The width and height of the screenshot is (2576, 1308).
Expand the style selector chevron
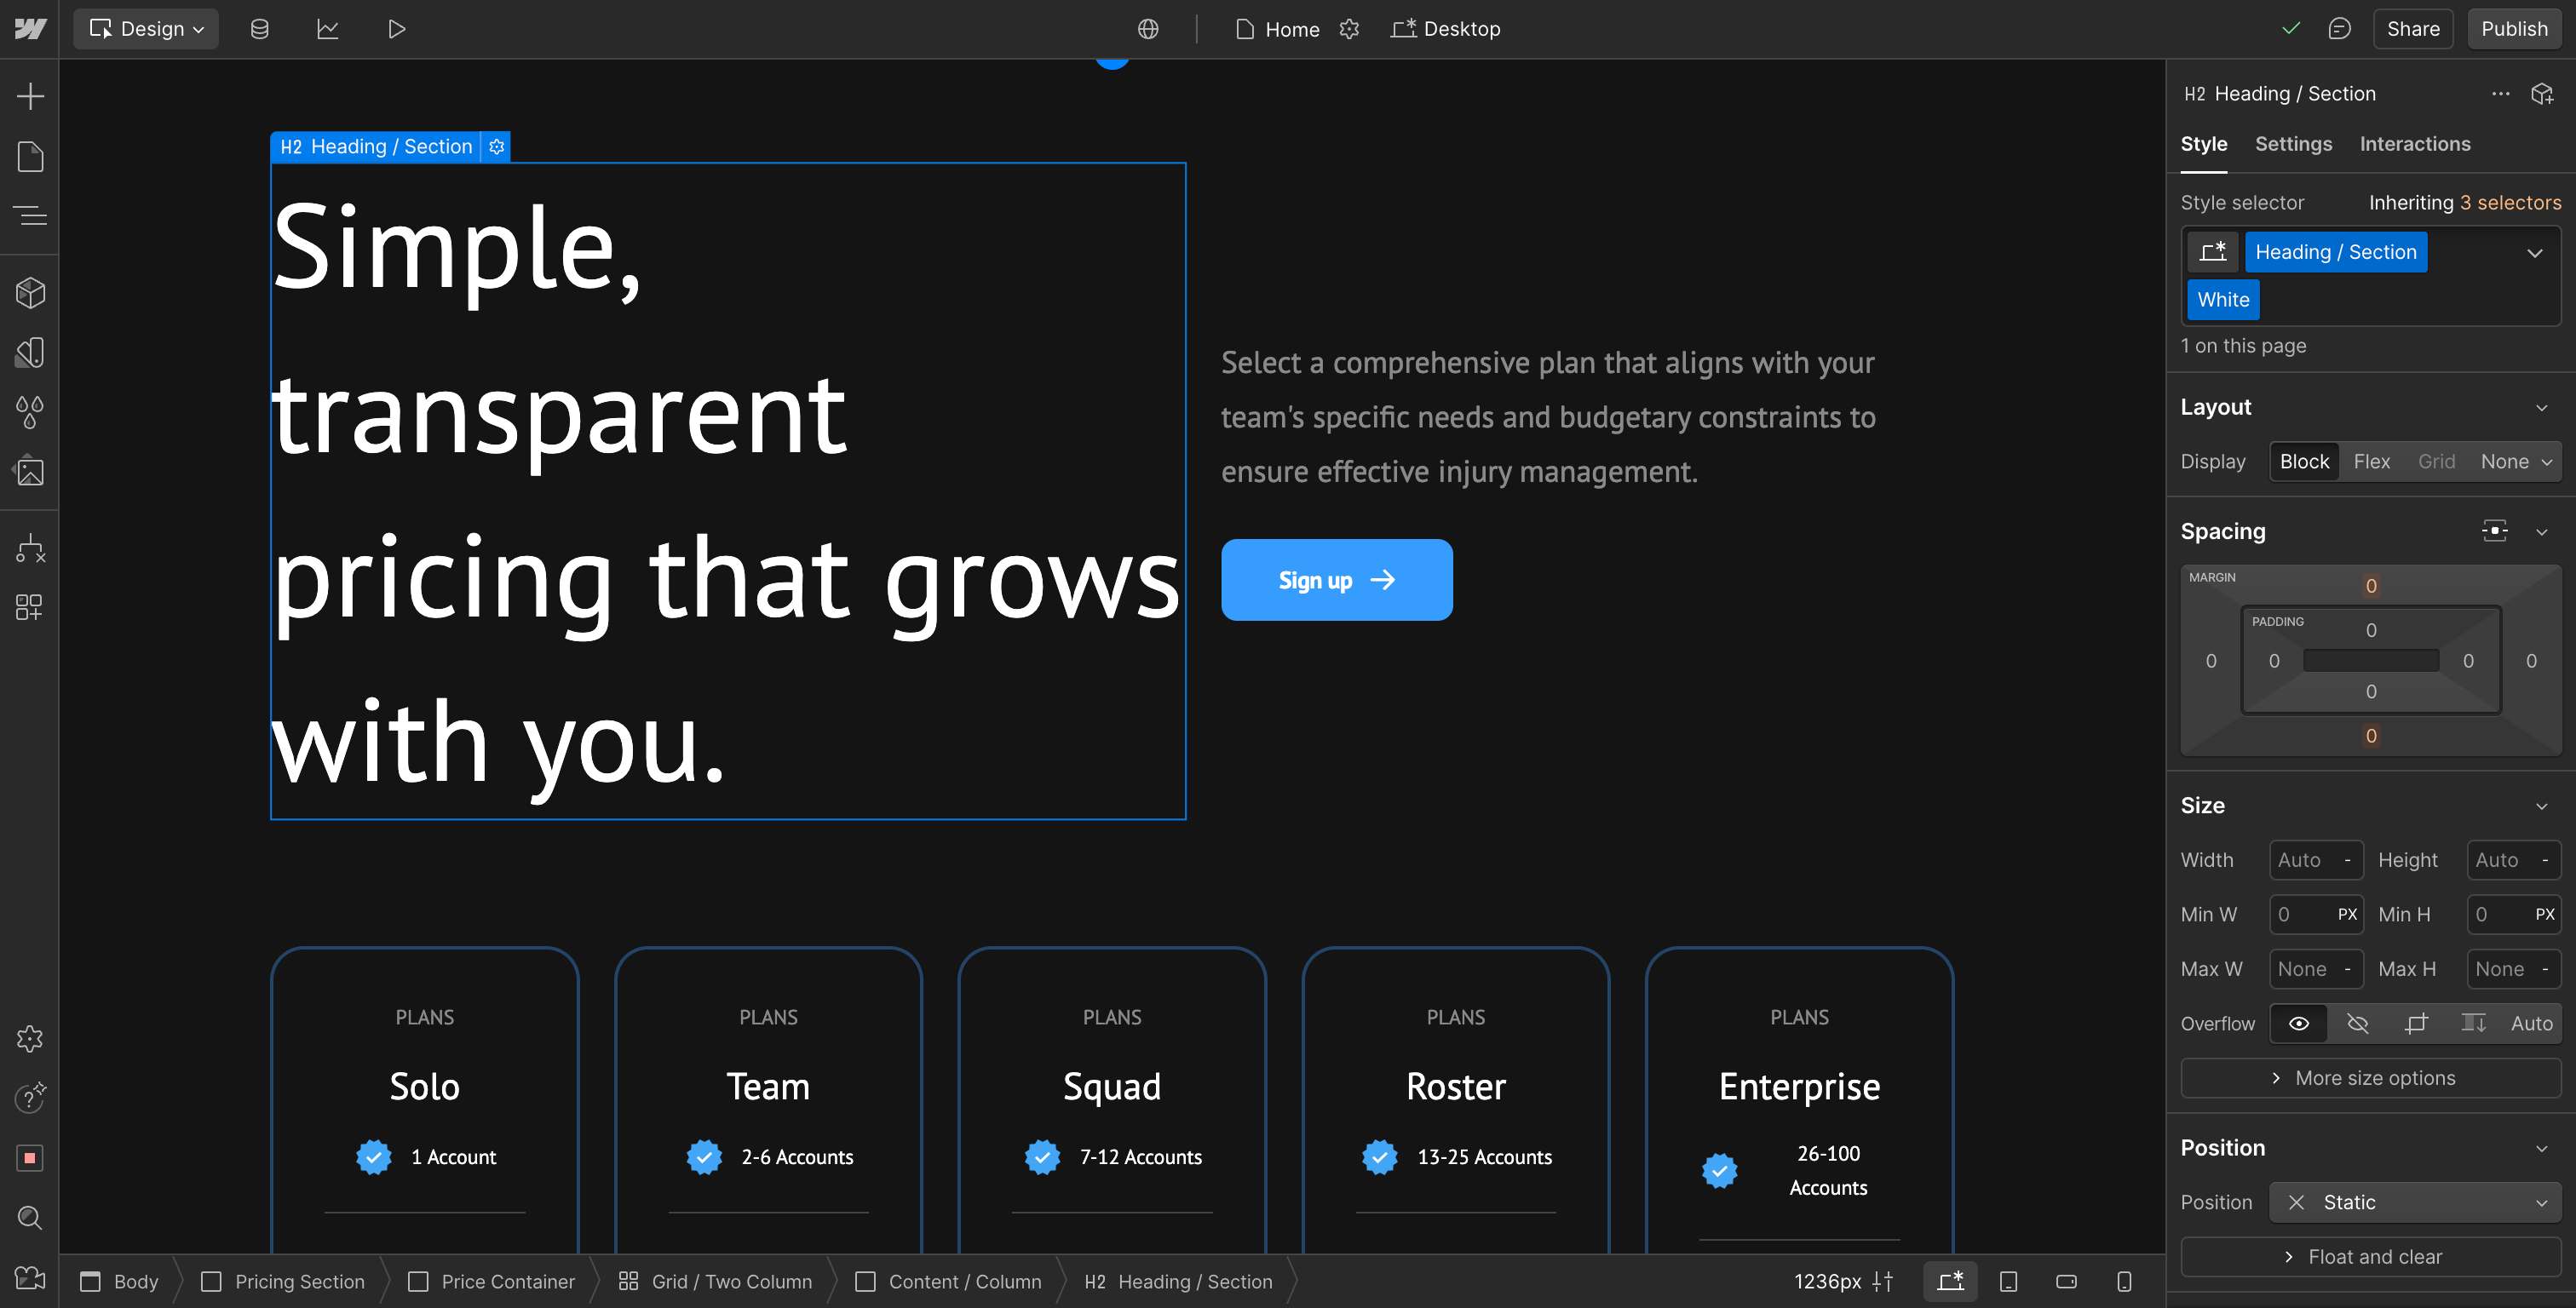2534,253
